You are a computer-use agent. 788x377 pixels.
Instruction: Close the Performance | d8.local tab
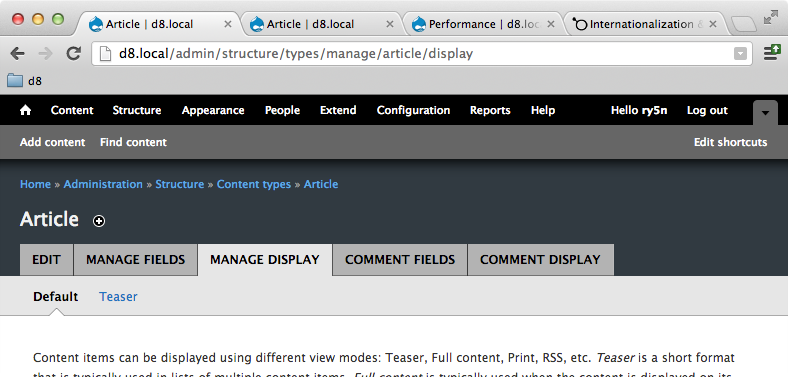(551, 24)
